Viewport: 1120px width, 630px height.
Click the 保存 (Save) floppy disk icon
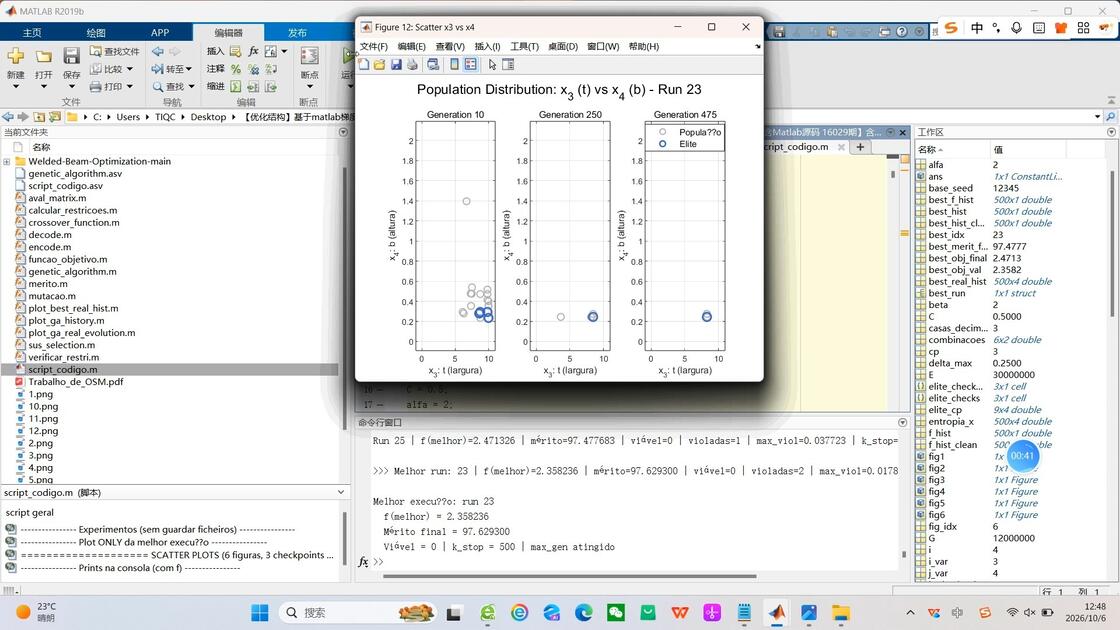71,56
